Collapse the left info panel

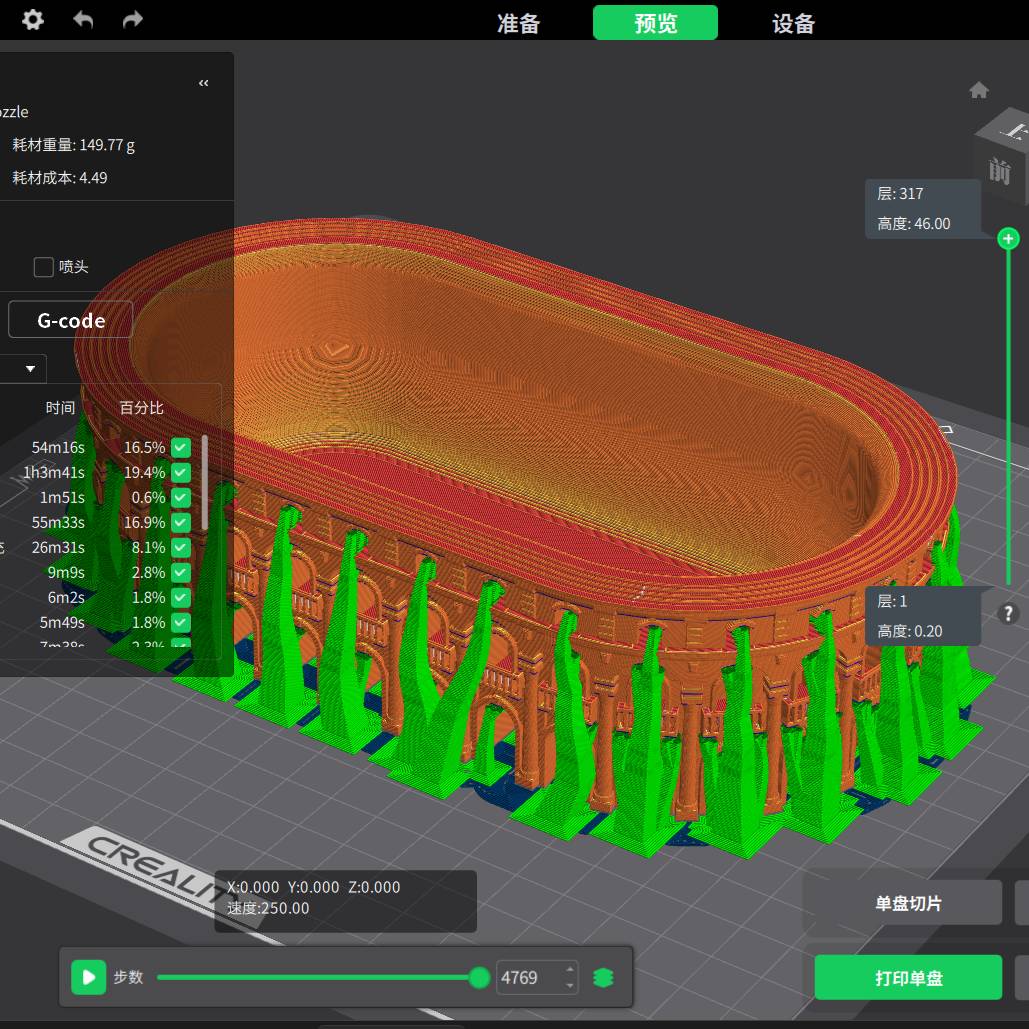[204, 83]
